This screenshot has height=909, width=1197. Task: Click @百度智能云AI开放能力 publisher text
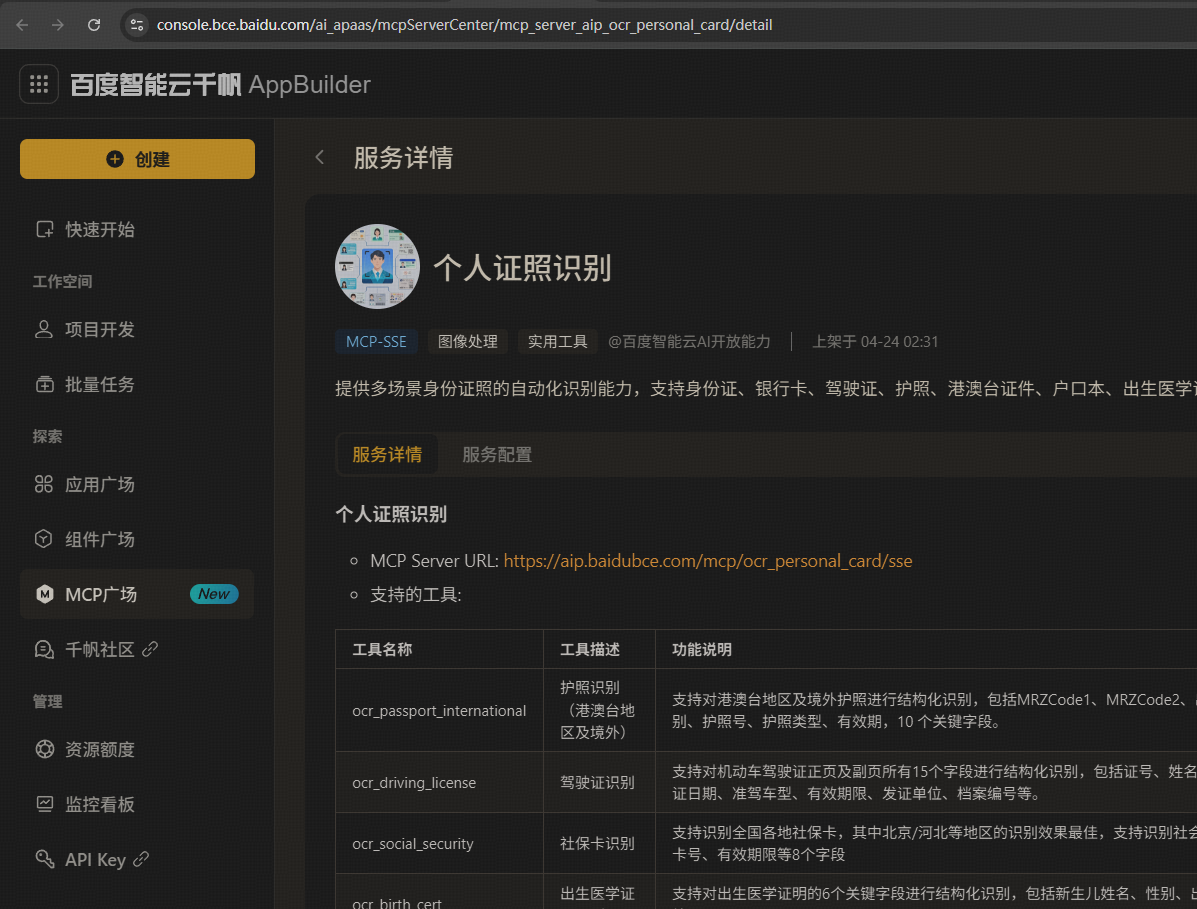(689, 341)
